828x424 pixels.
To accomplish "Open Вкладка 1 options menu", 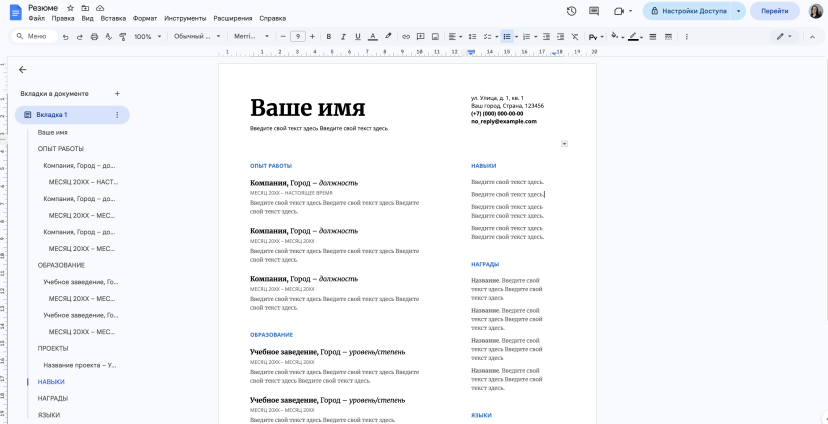I will click(117, 115).
